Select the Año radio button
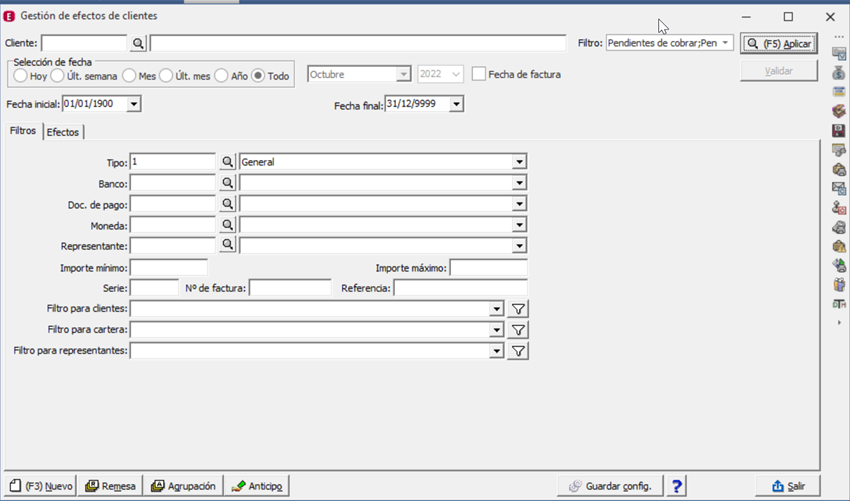Viewport: 850px width, 501px height. [x=221, y=76]
